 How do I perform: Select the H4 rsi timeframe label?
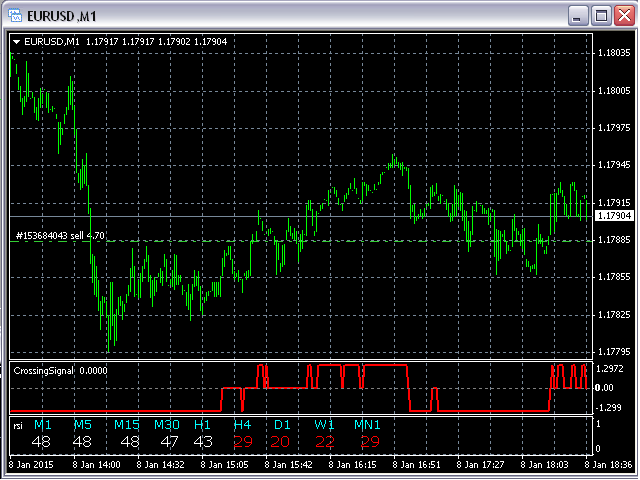point(242,425)
